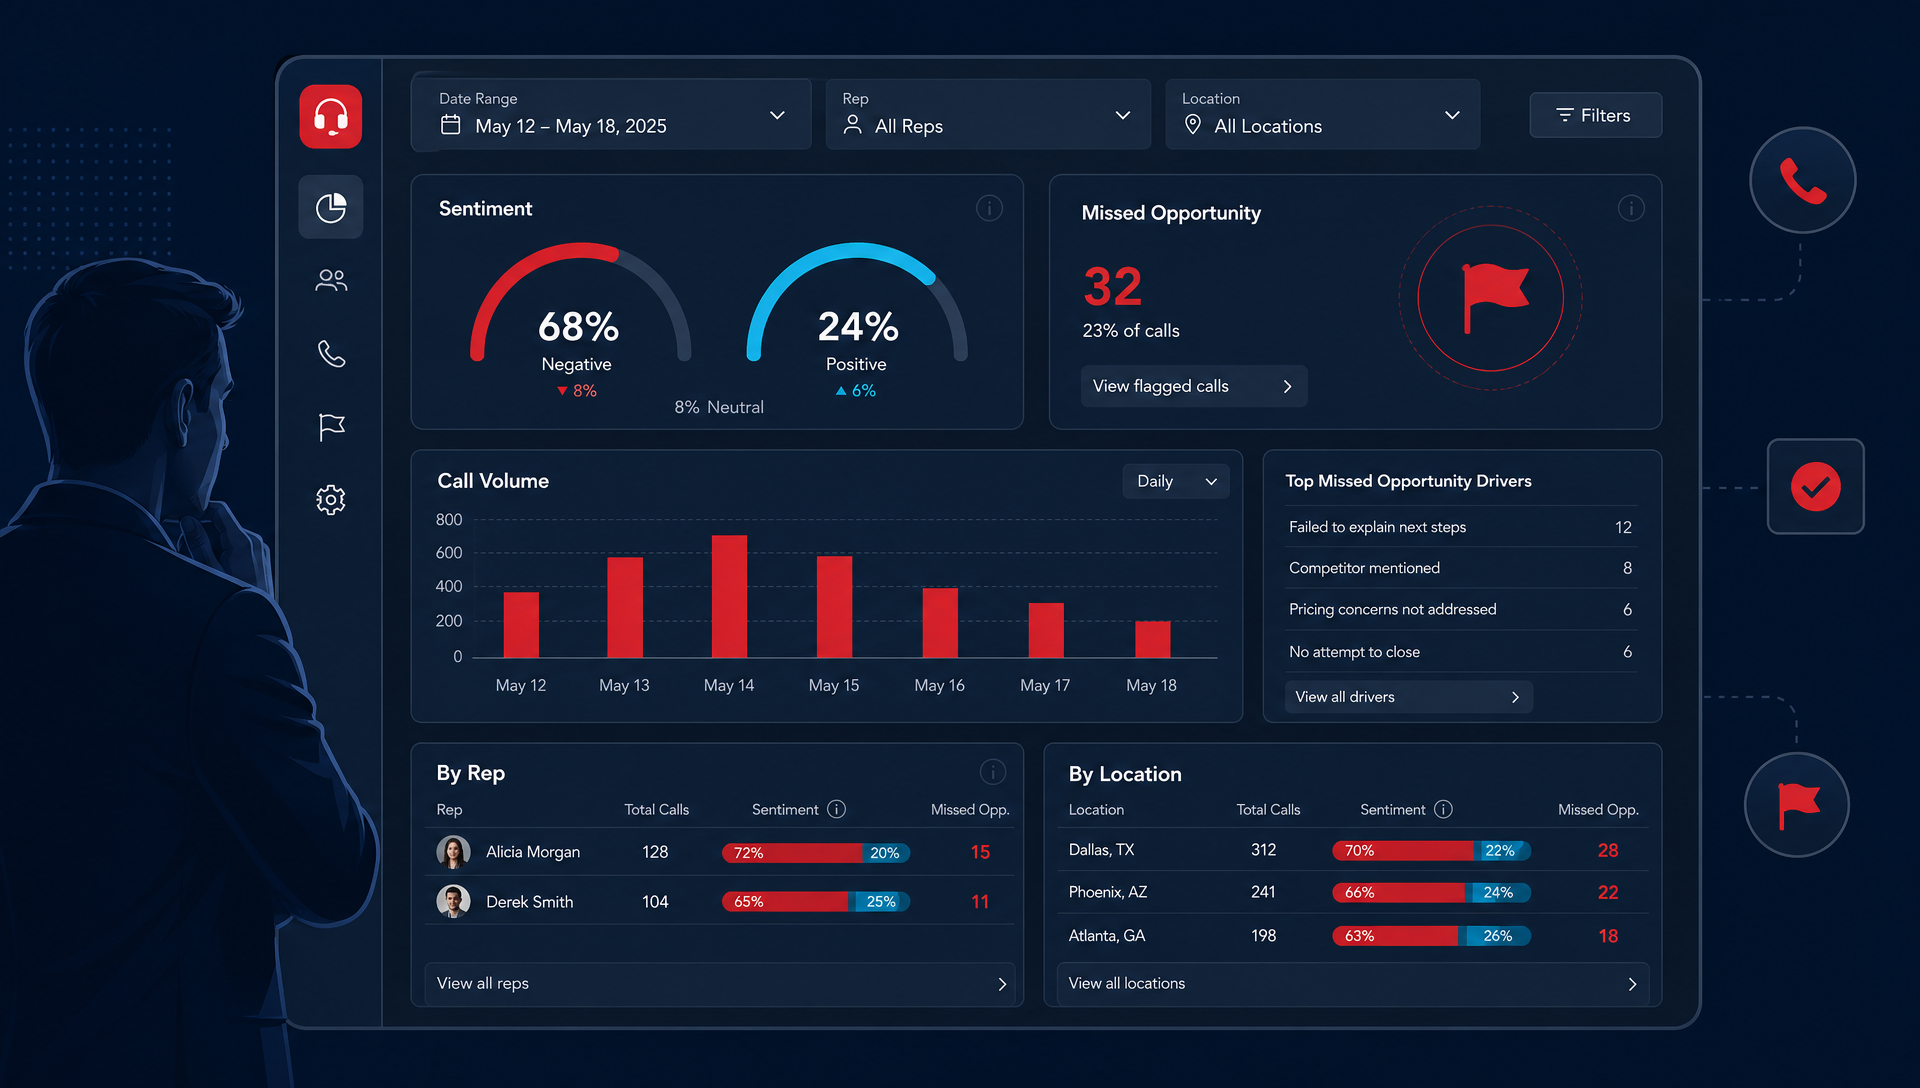Click the May 15 call volume bar
The image size is (1920, 1088).
click(834, 606)
